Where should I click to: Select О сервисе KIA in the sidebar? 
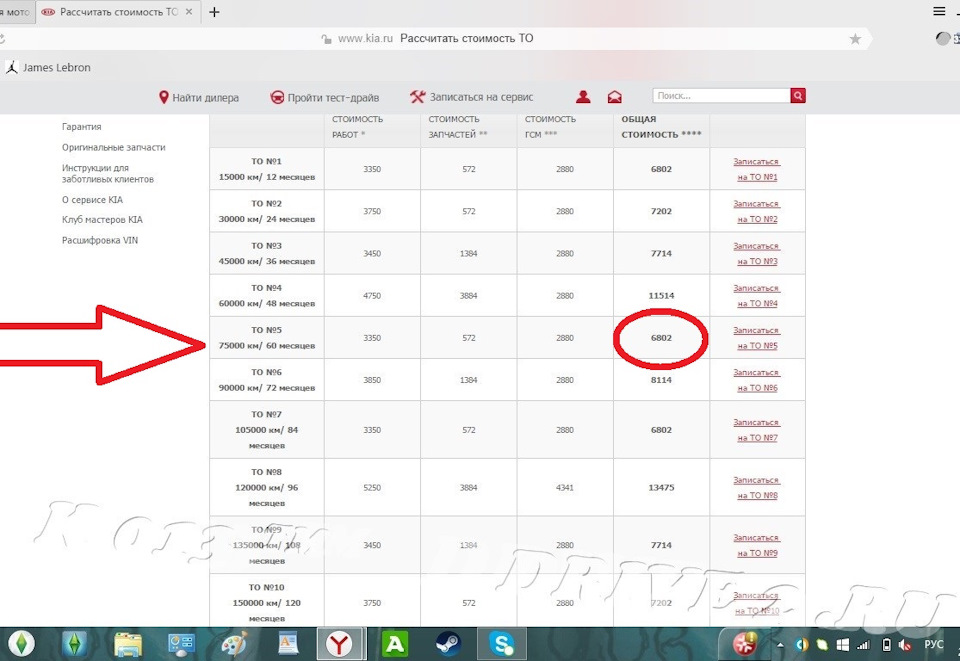click(x=92, y=200)
